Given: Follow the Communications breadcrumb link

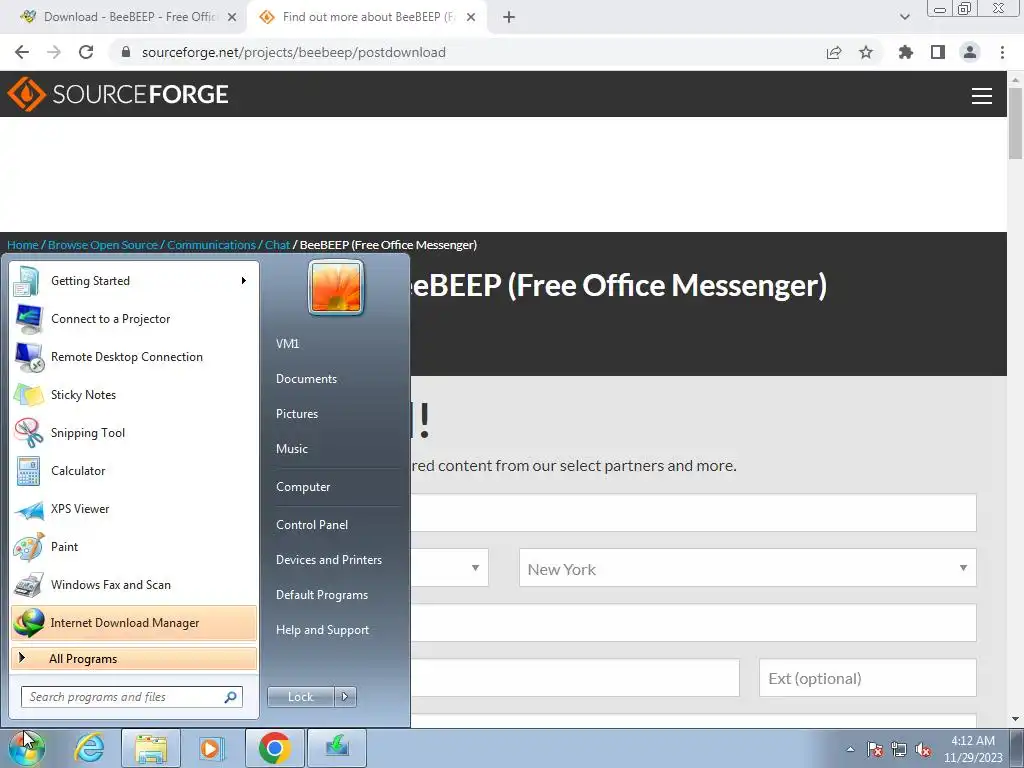Looking at the screenshot, I should 212,245.
